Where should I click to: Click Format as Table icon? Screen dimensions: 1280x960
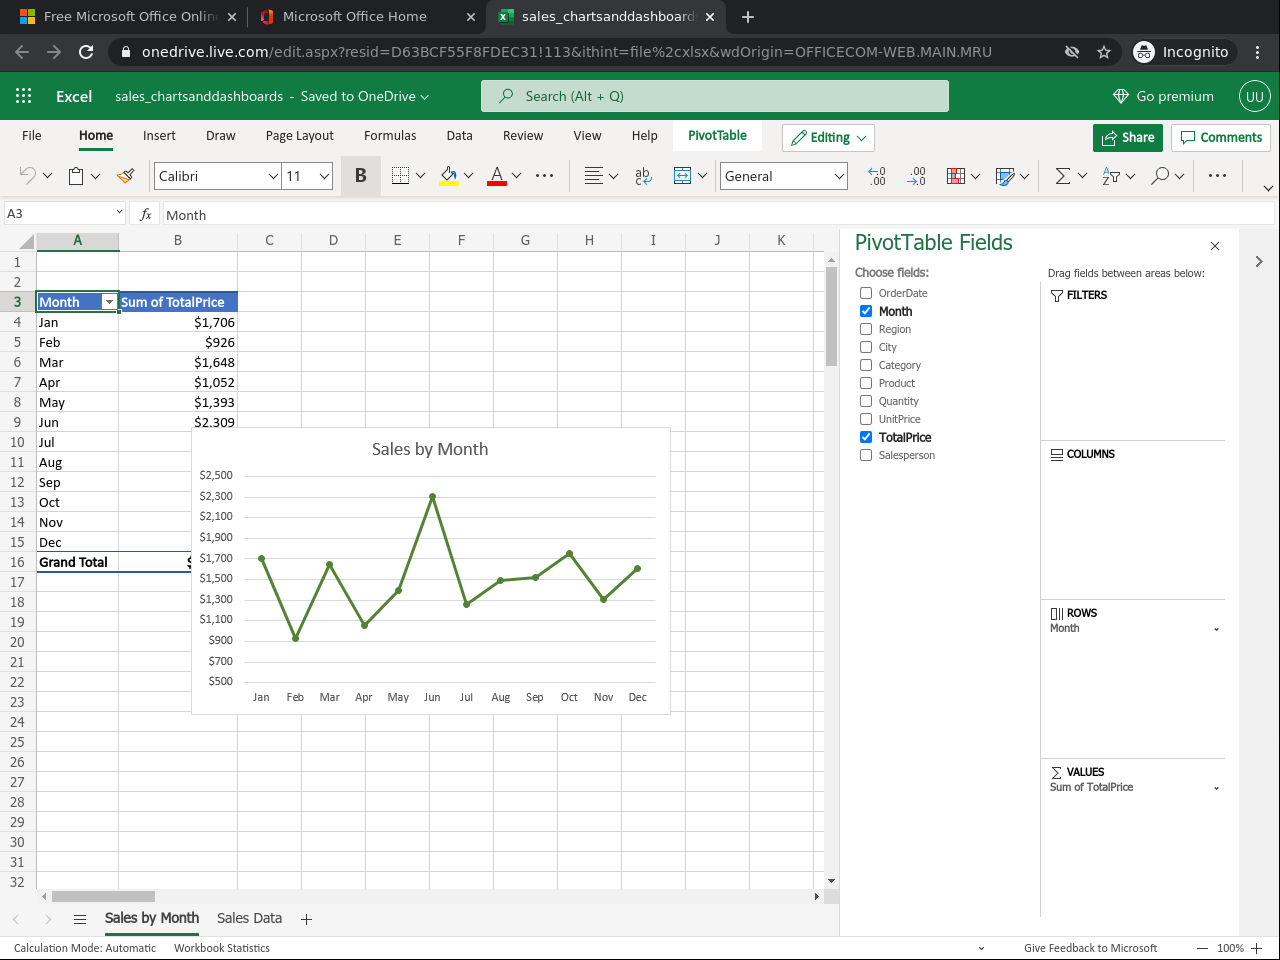pos(1005,176)
